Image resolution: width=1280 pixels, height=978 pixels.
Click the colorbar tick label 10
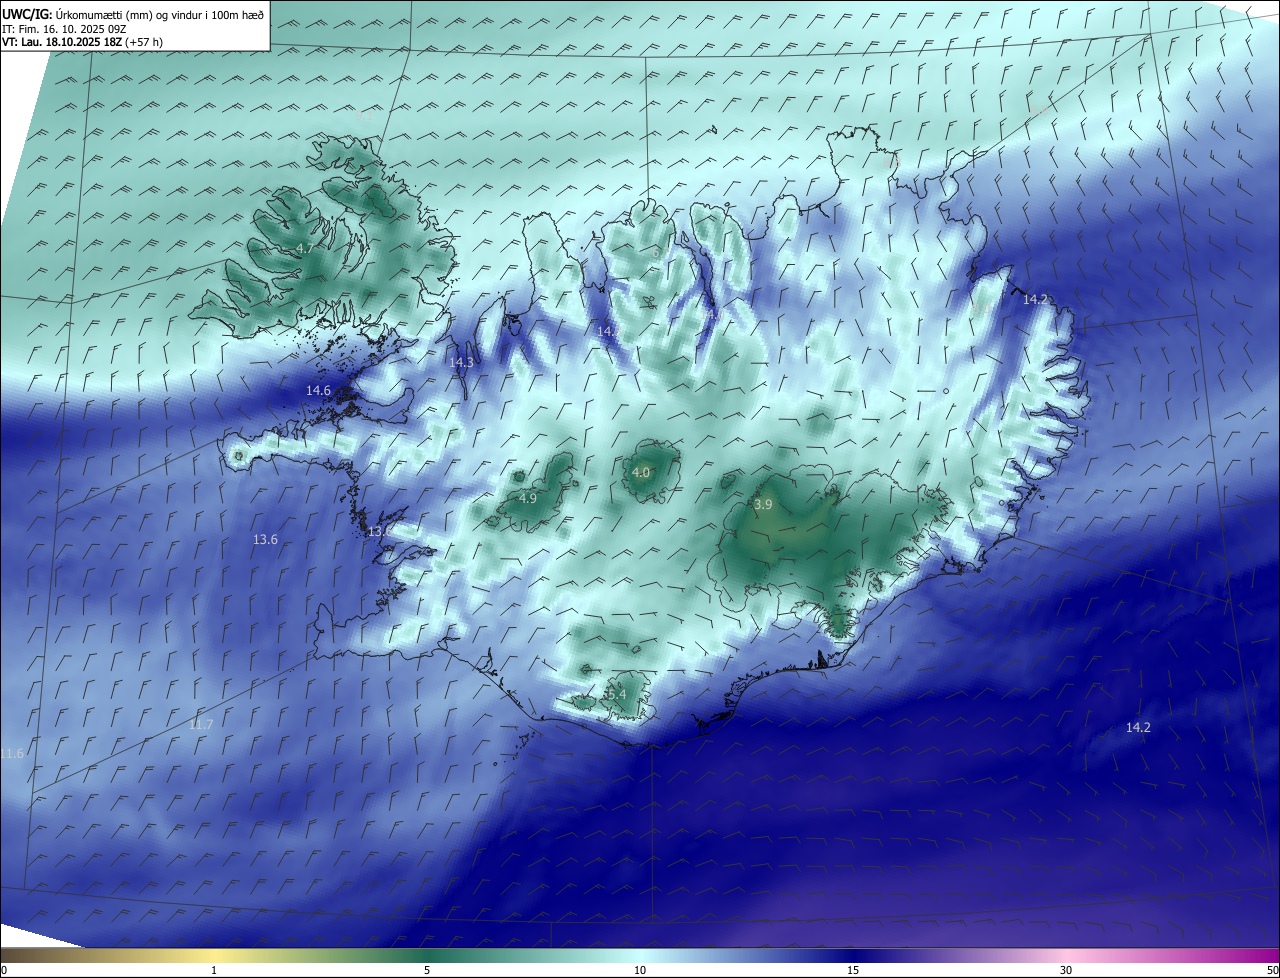coord(640,970)
